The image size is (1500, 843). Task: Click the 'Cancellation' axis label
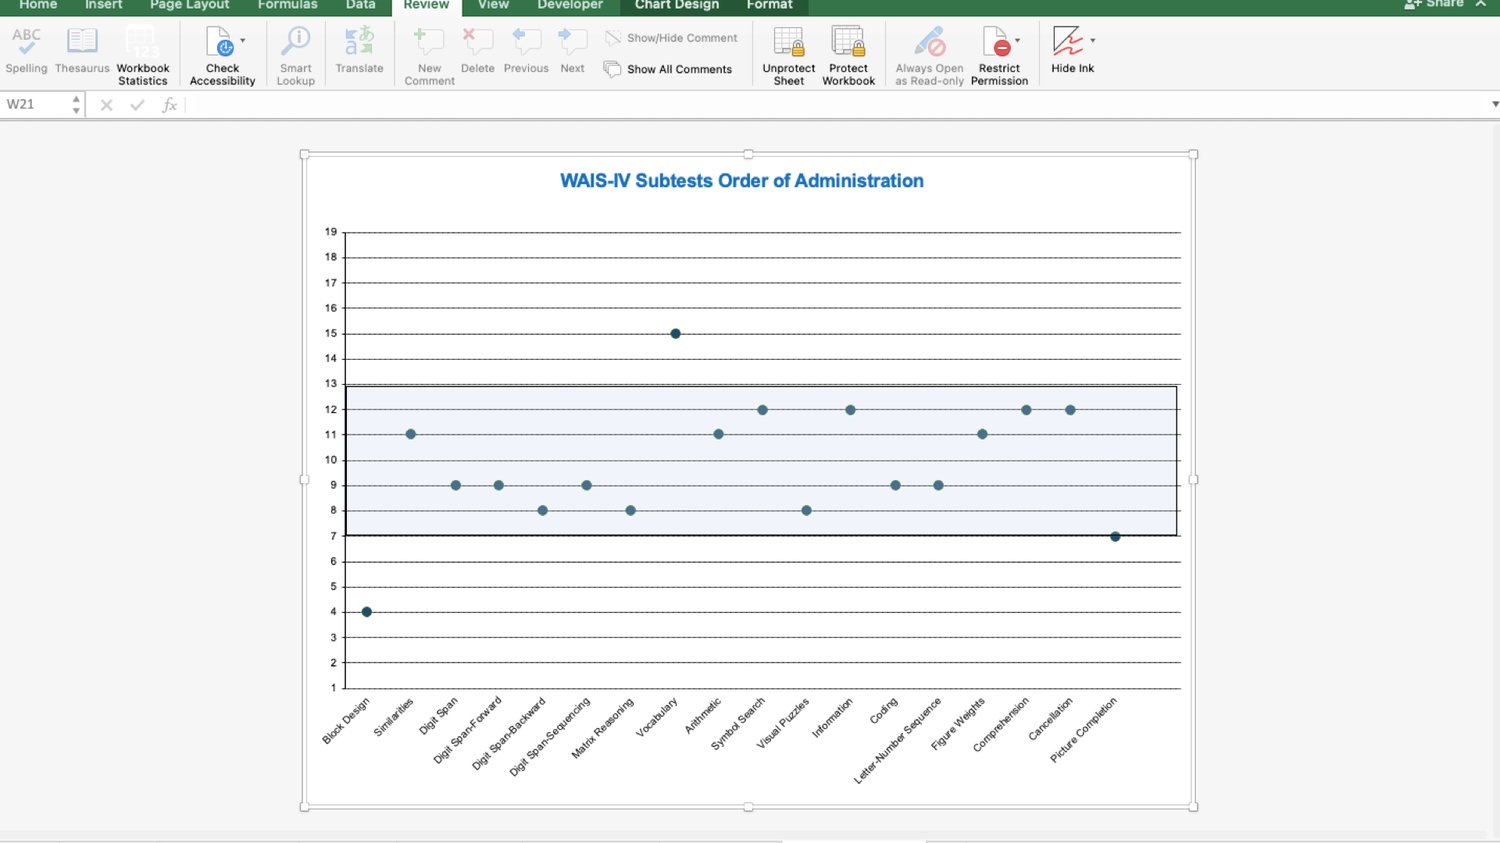[x=1051, y=719]
